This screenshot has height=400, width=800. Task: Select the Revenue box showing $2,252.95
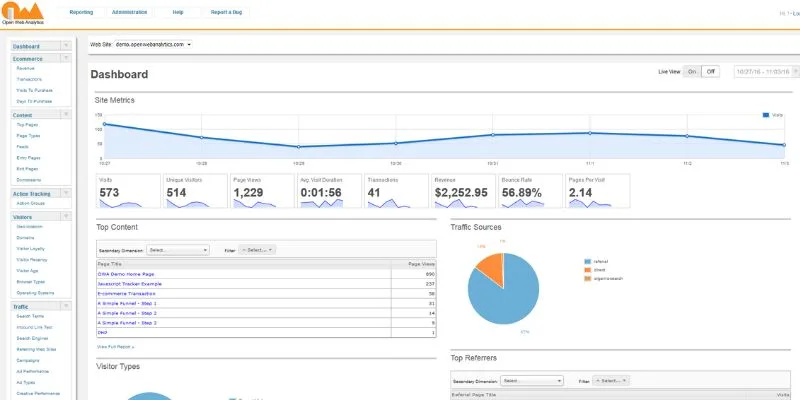point(464,191)
